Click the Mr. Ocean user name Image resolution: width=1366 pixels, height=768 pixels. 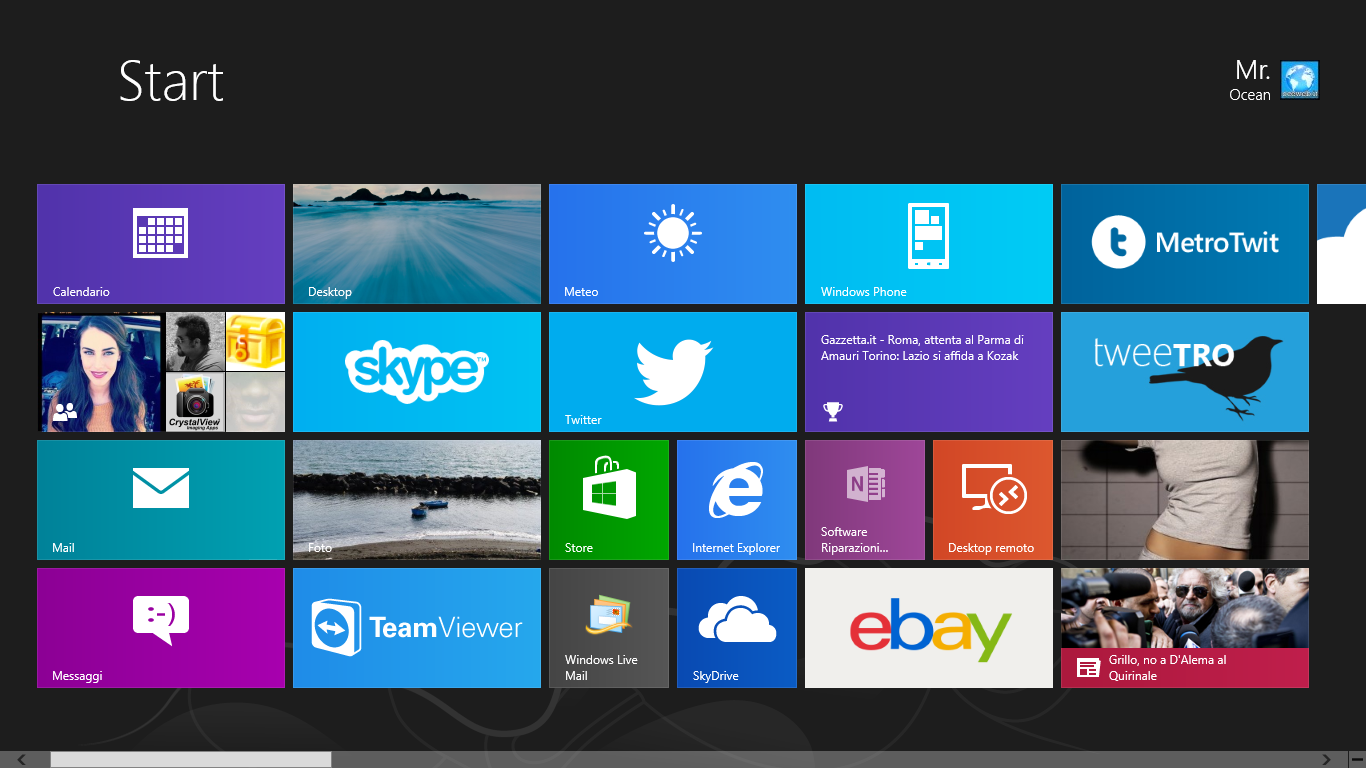click(x=1250, y=80)
